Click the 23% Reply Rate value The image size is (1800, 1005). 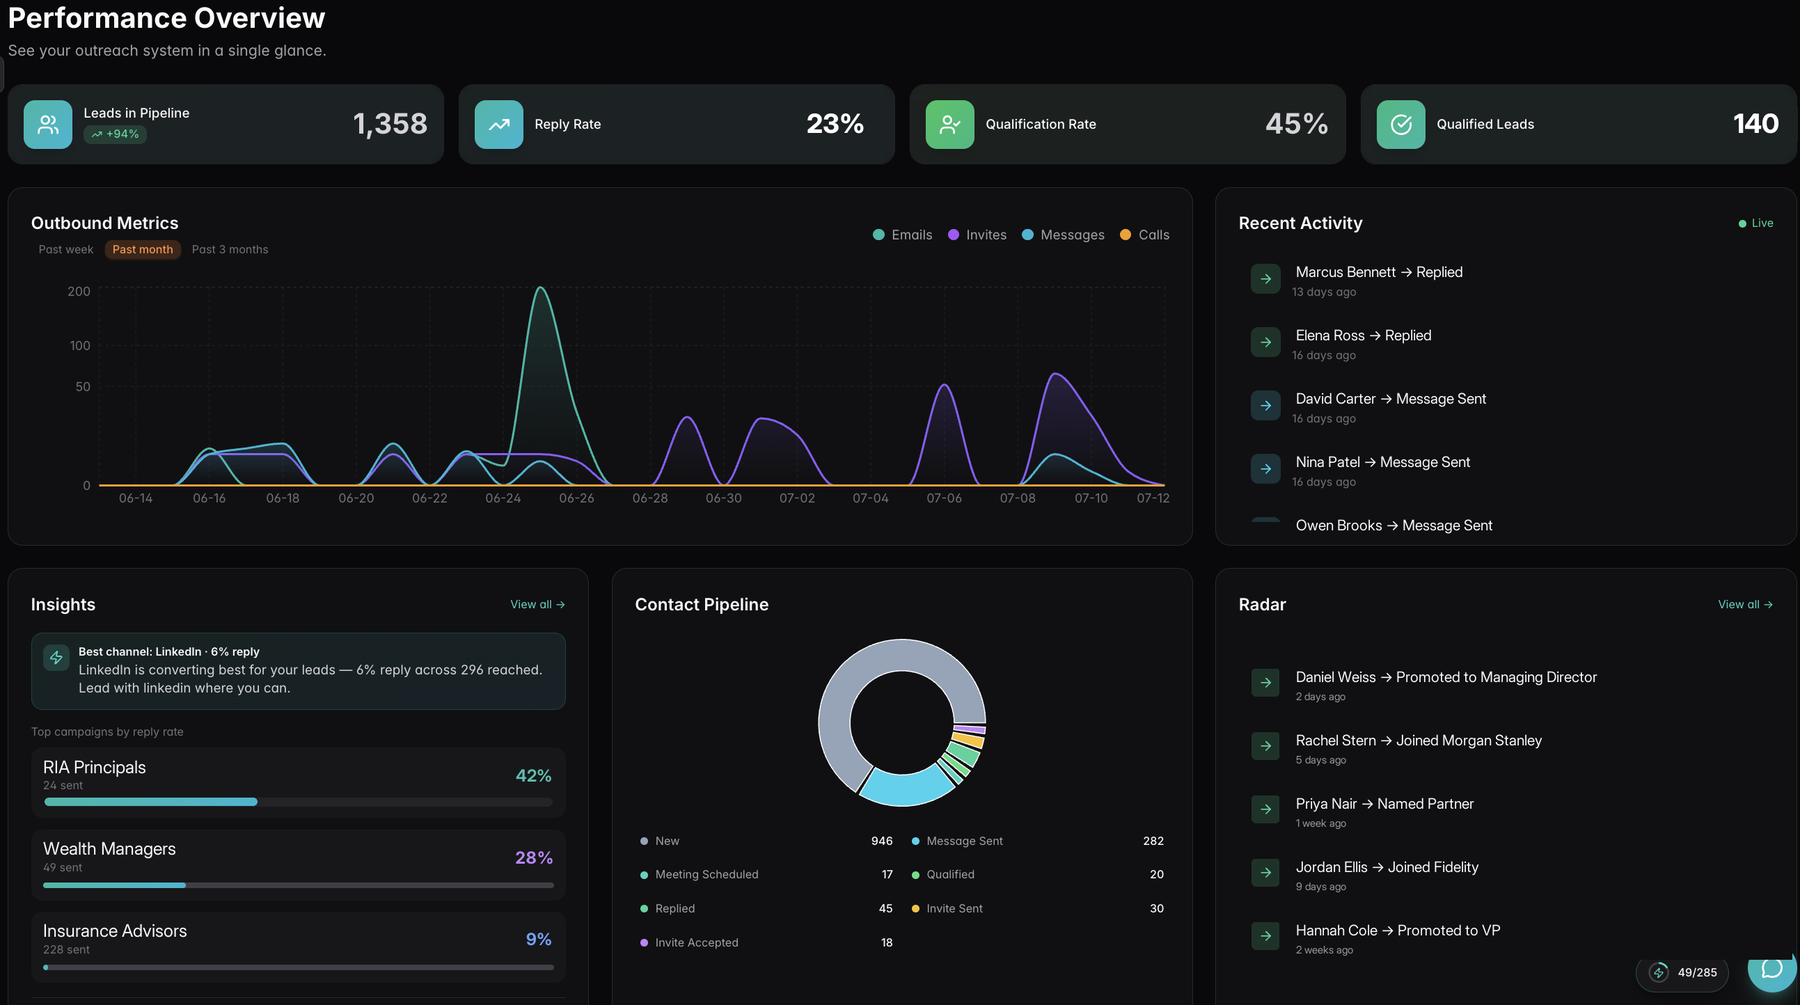[835, 124]
